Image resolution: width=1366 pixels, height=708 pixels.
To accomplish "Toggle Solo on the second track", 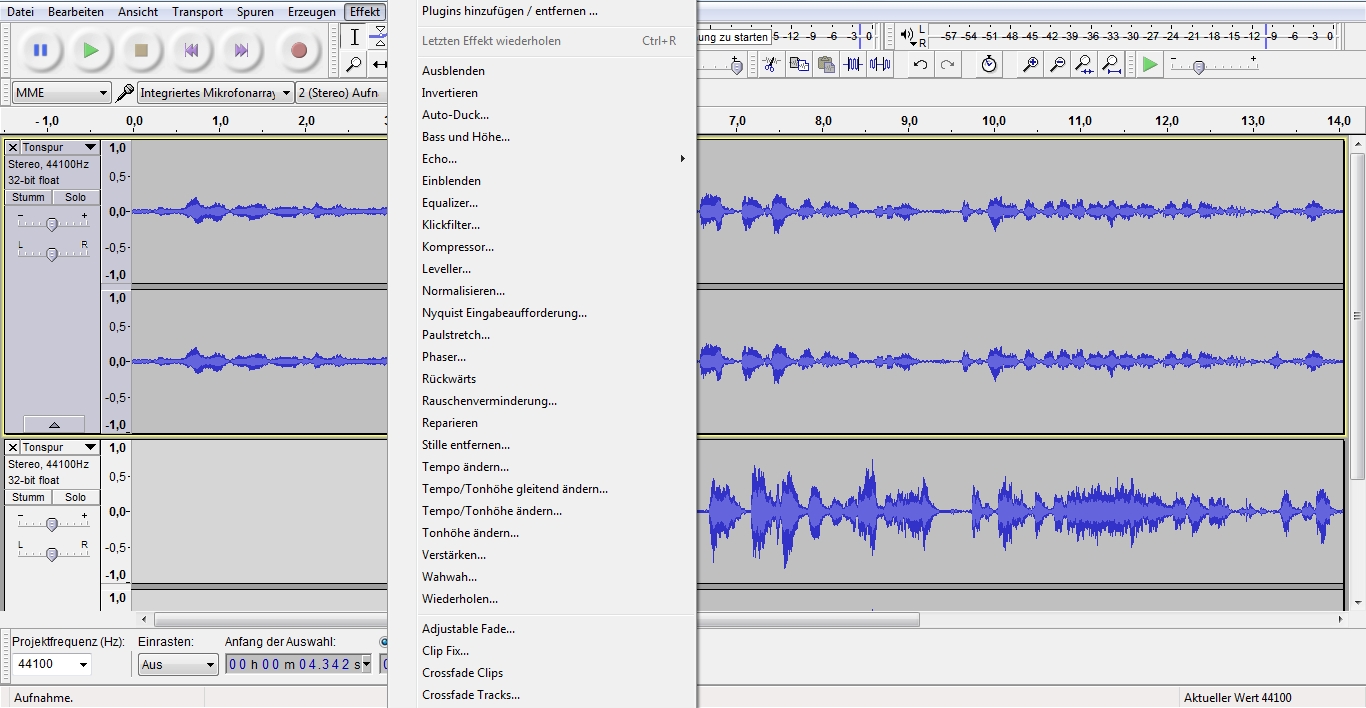I will point(76,497).
